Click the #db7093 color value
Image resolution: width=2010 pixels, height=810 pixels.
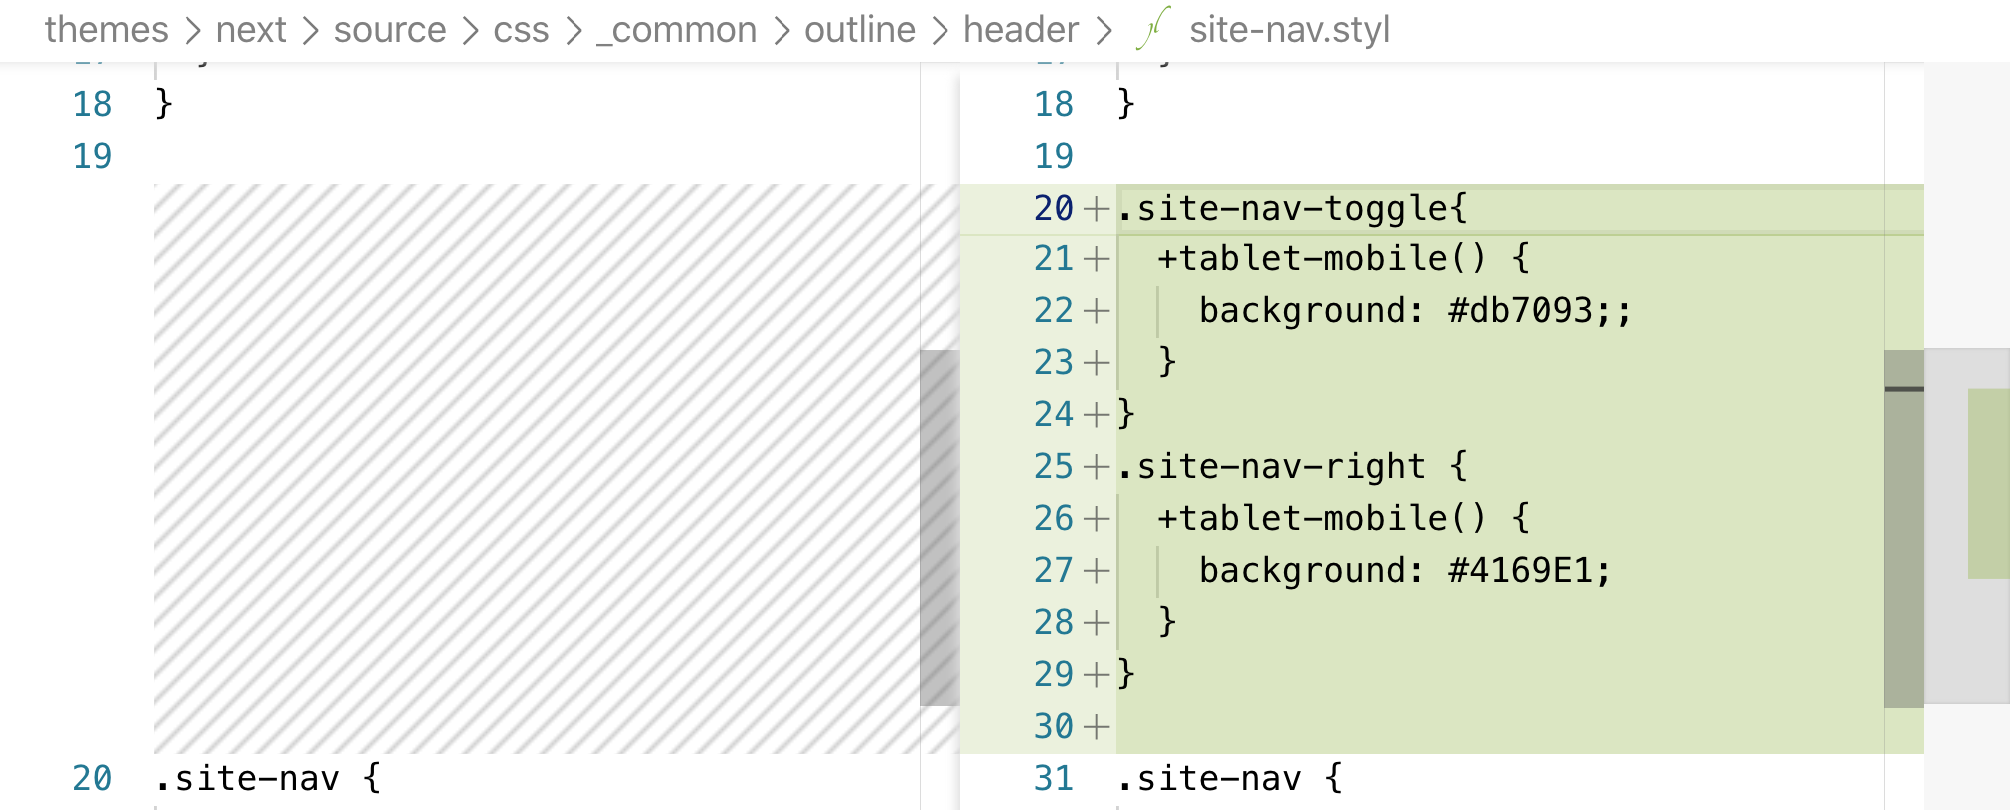click(x=1520, y=311)
